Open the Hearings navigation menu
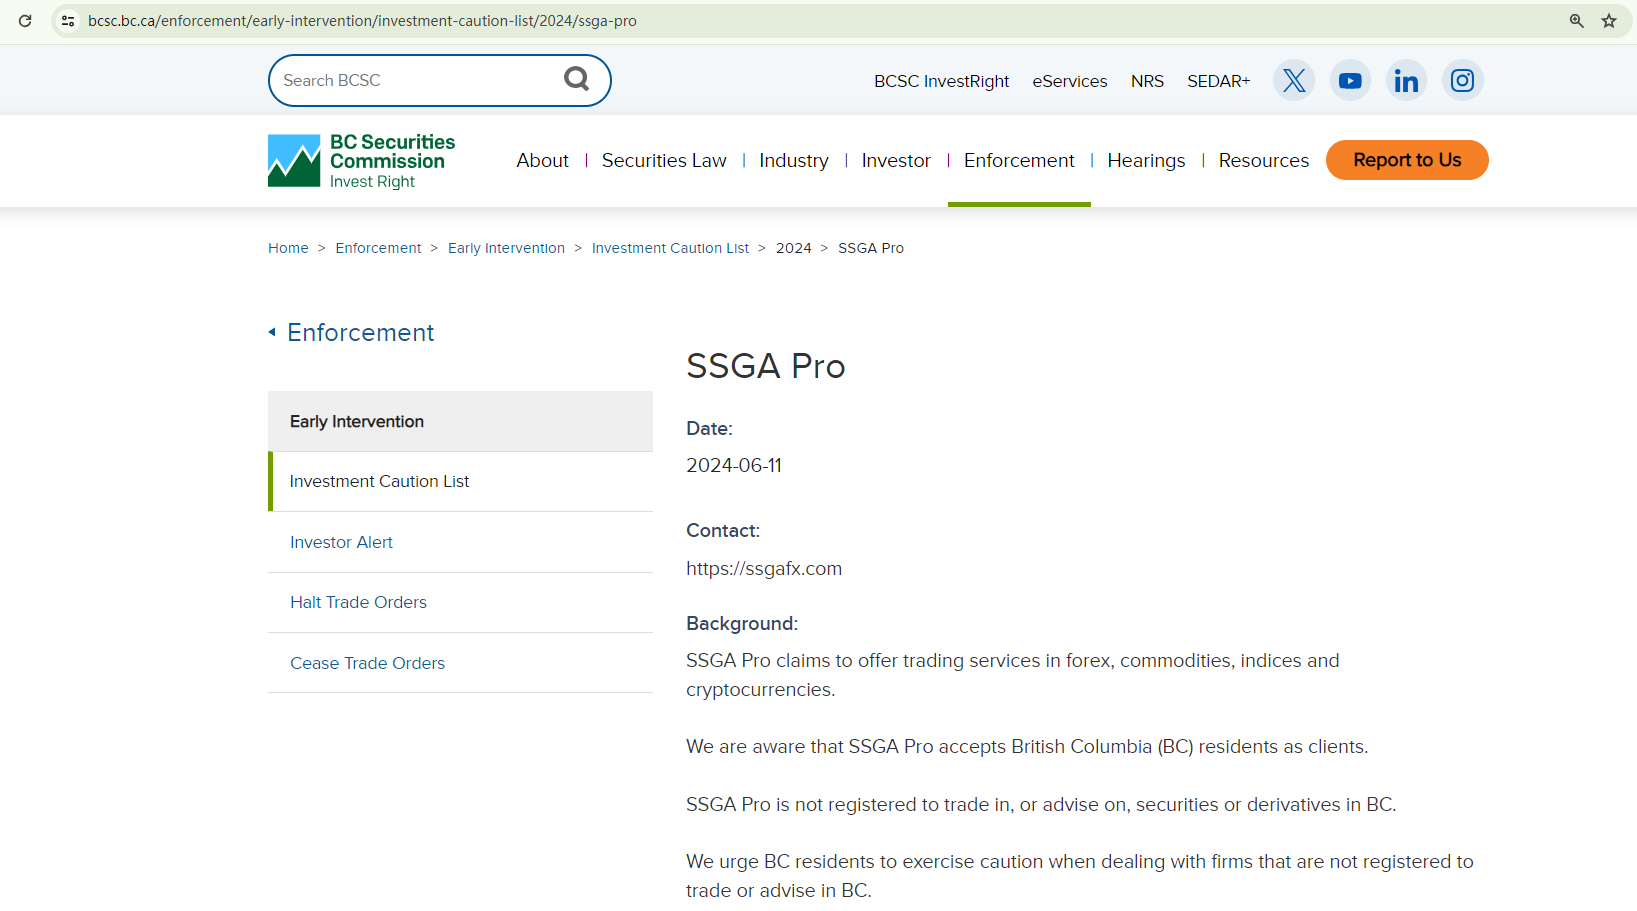This screenshot has height=911, width=1637. click(x=1146, y=161)
